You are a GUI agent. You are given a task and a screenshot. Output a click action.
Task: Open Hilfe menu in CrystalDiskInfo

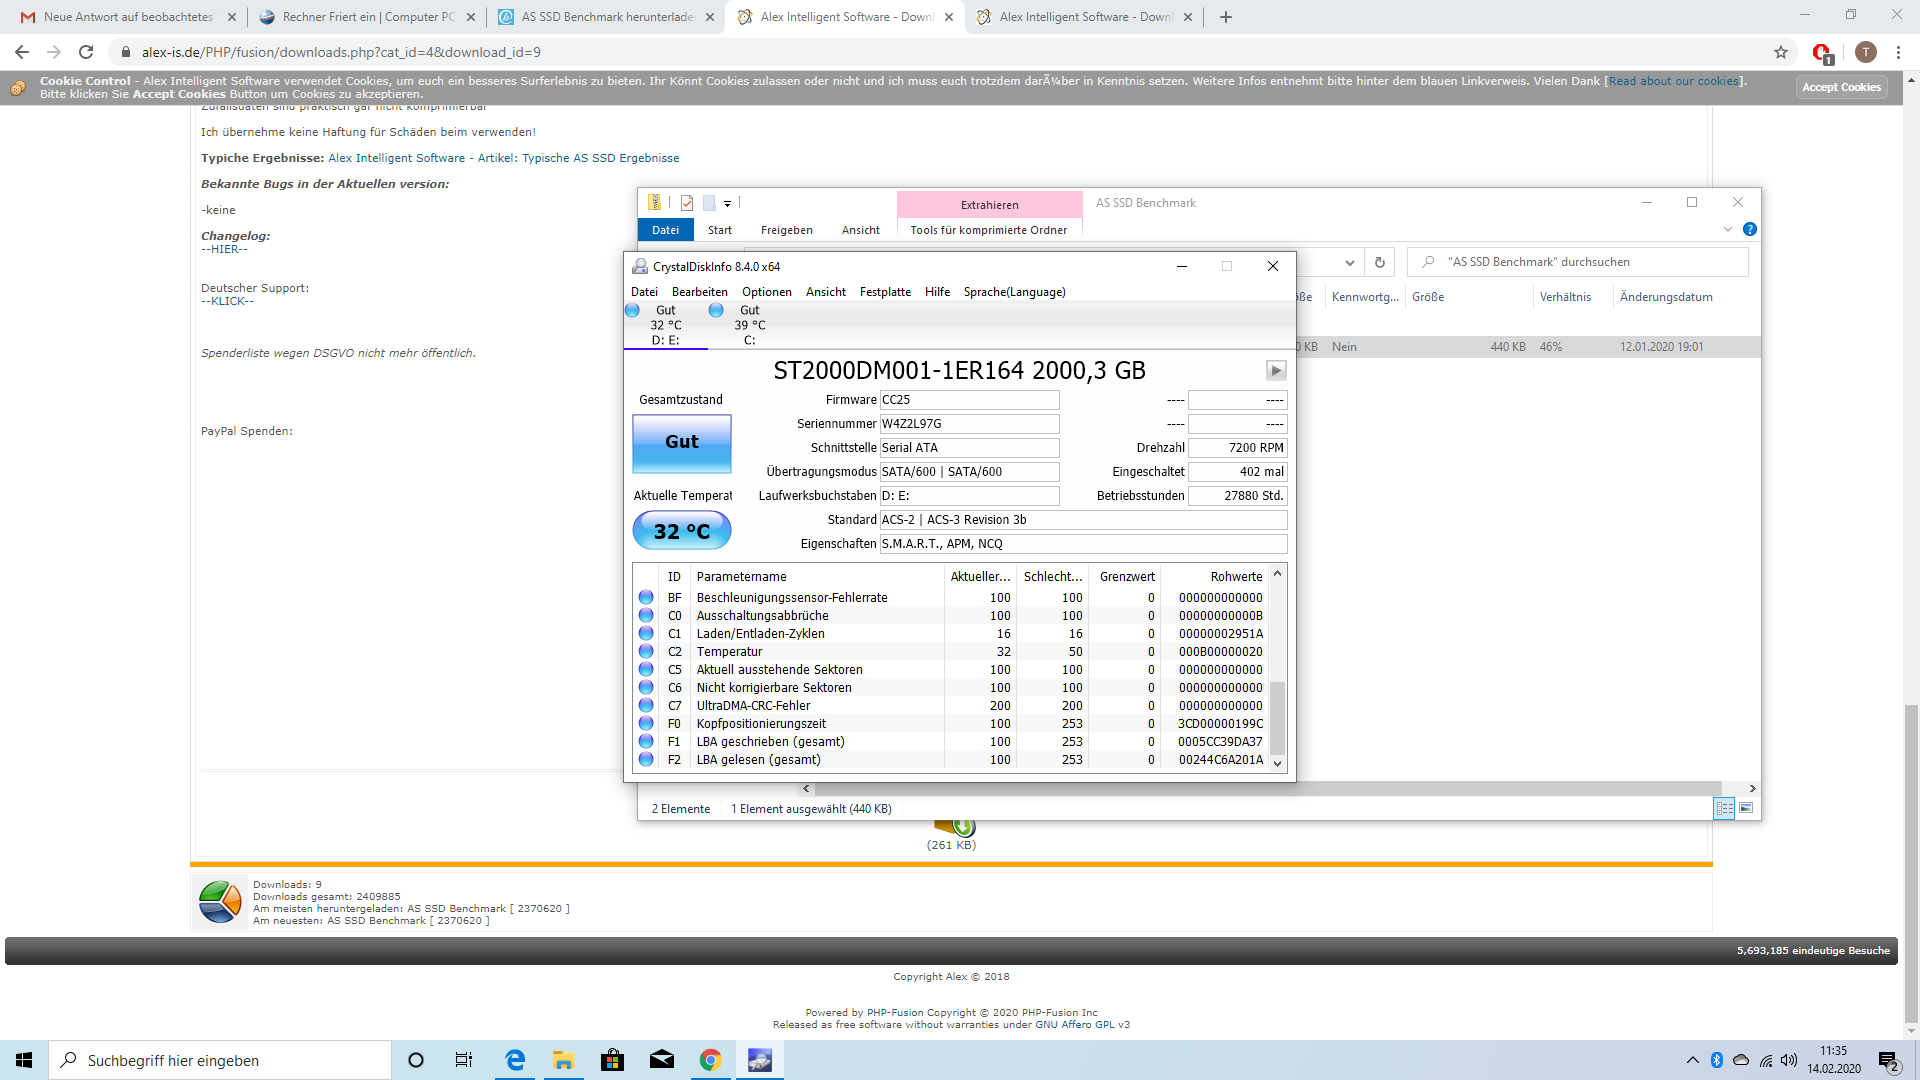[937, 292]
